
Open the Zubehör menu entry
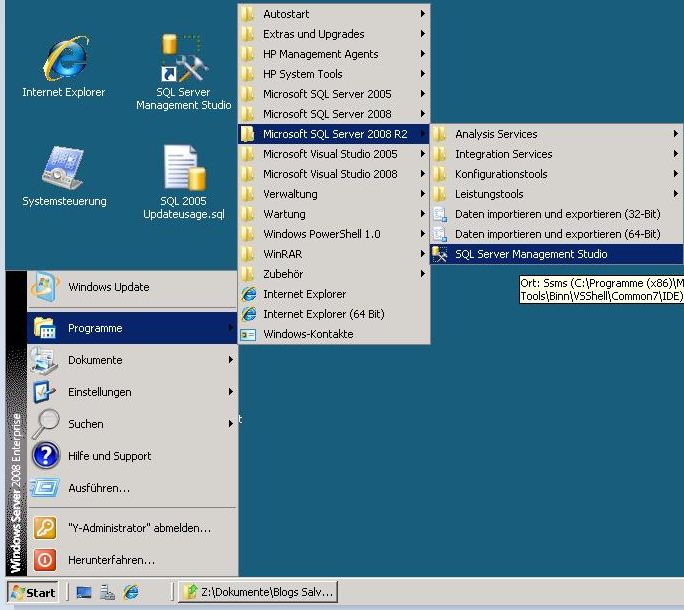[x=334, y=274]
